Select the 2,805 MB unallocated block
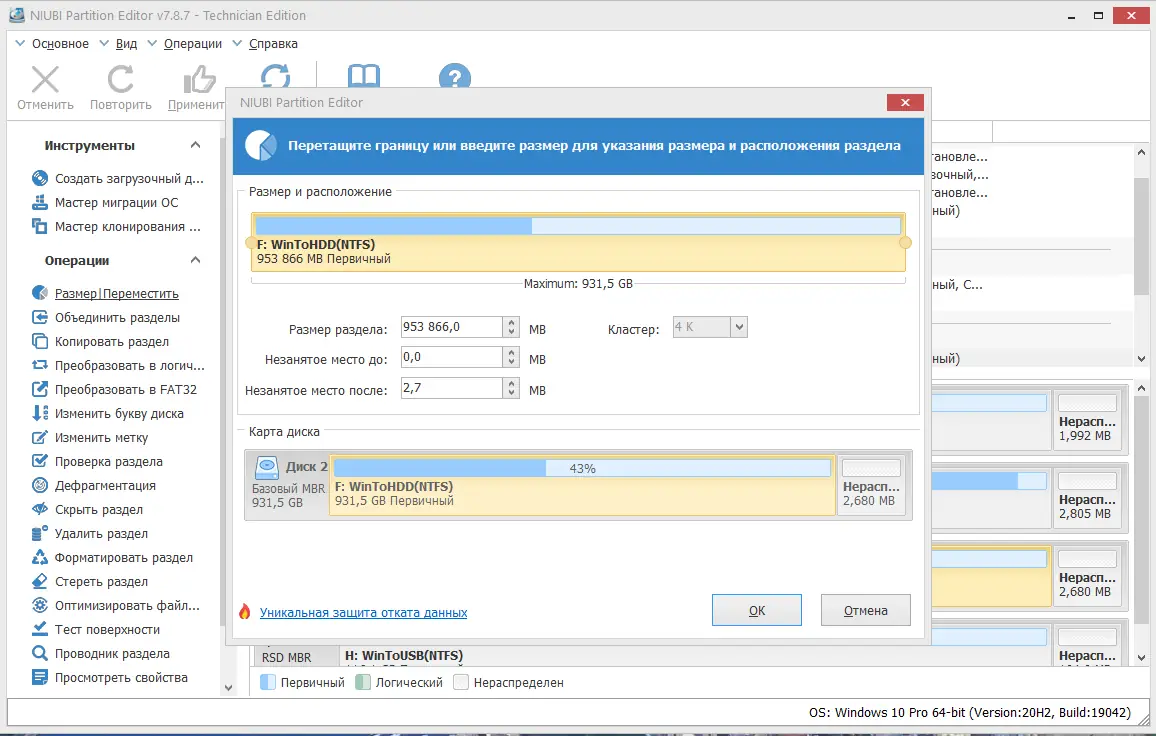The width and height of the screenshot is (1156, 736). pyautogui.click(x=1087, y=498)
